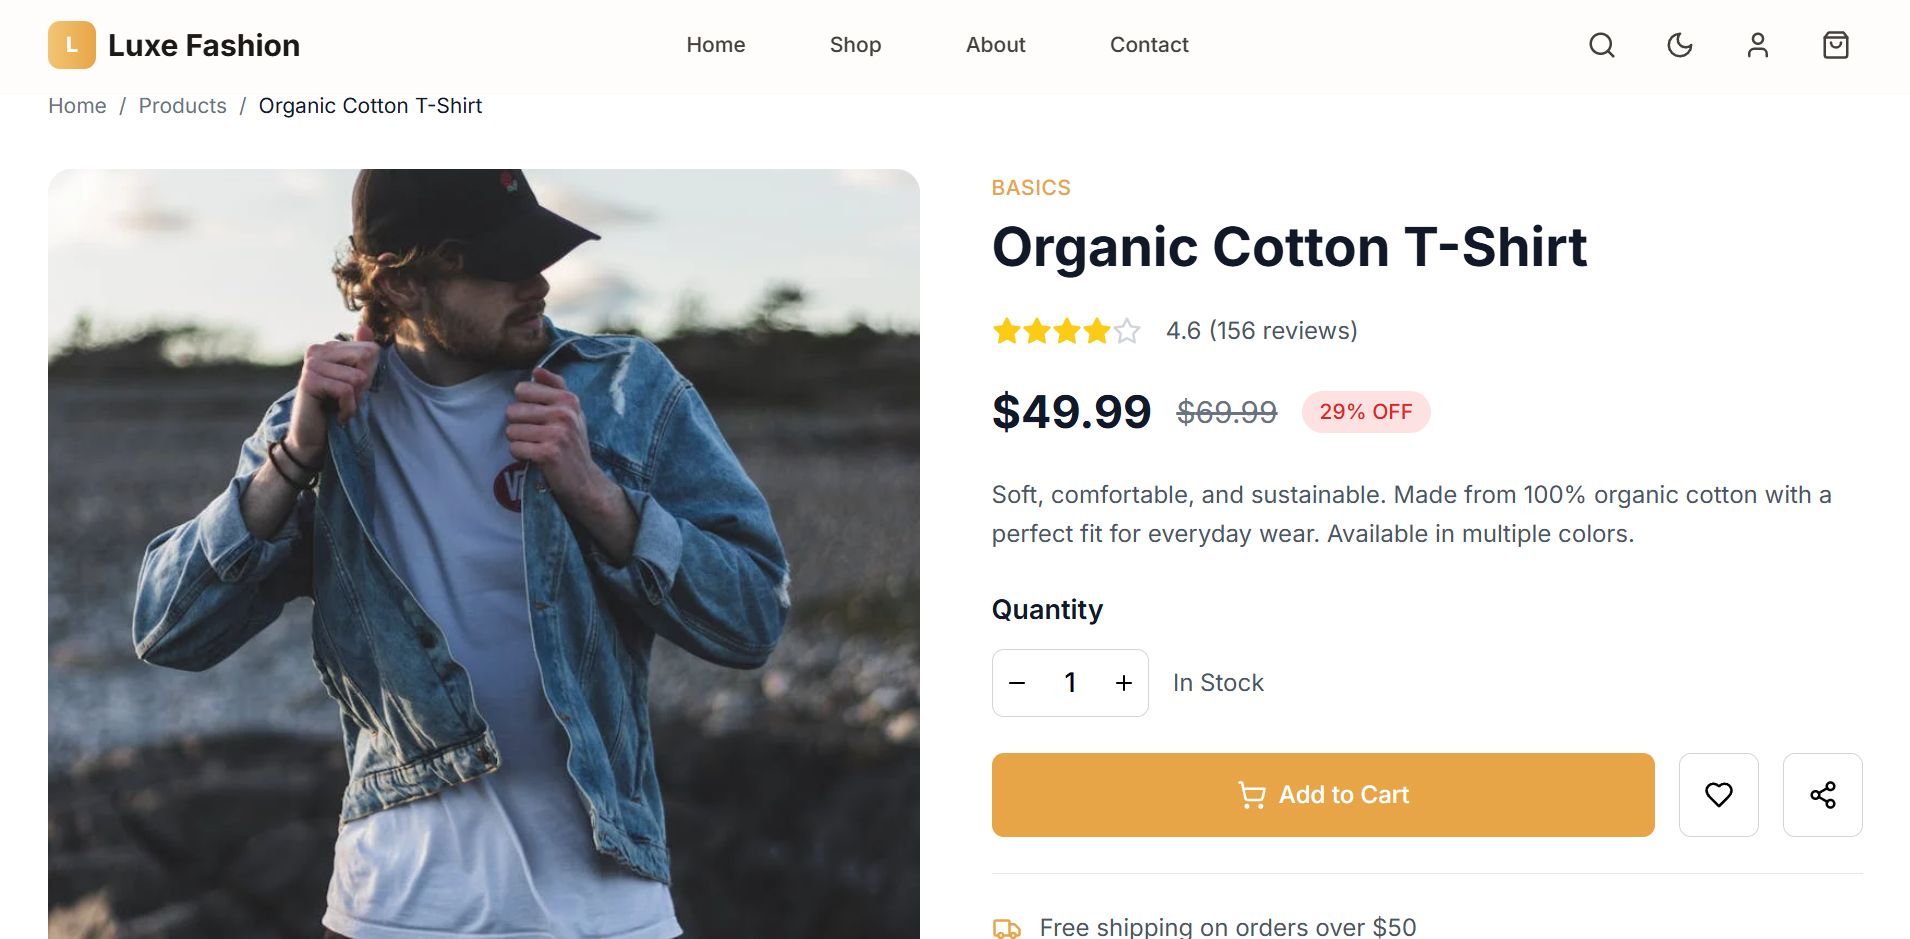This screenshot has width=1910, height=939.
Task: Navigate to the Contact page
Action: [1149, 45]
